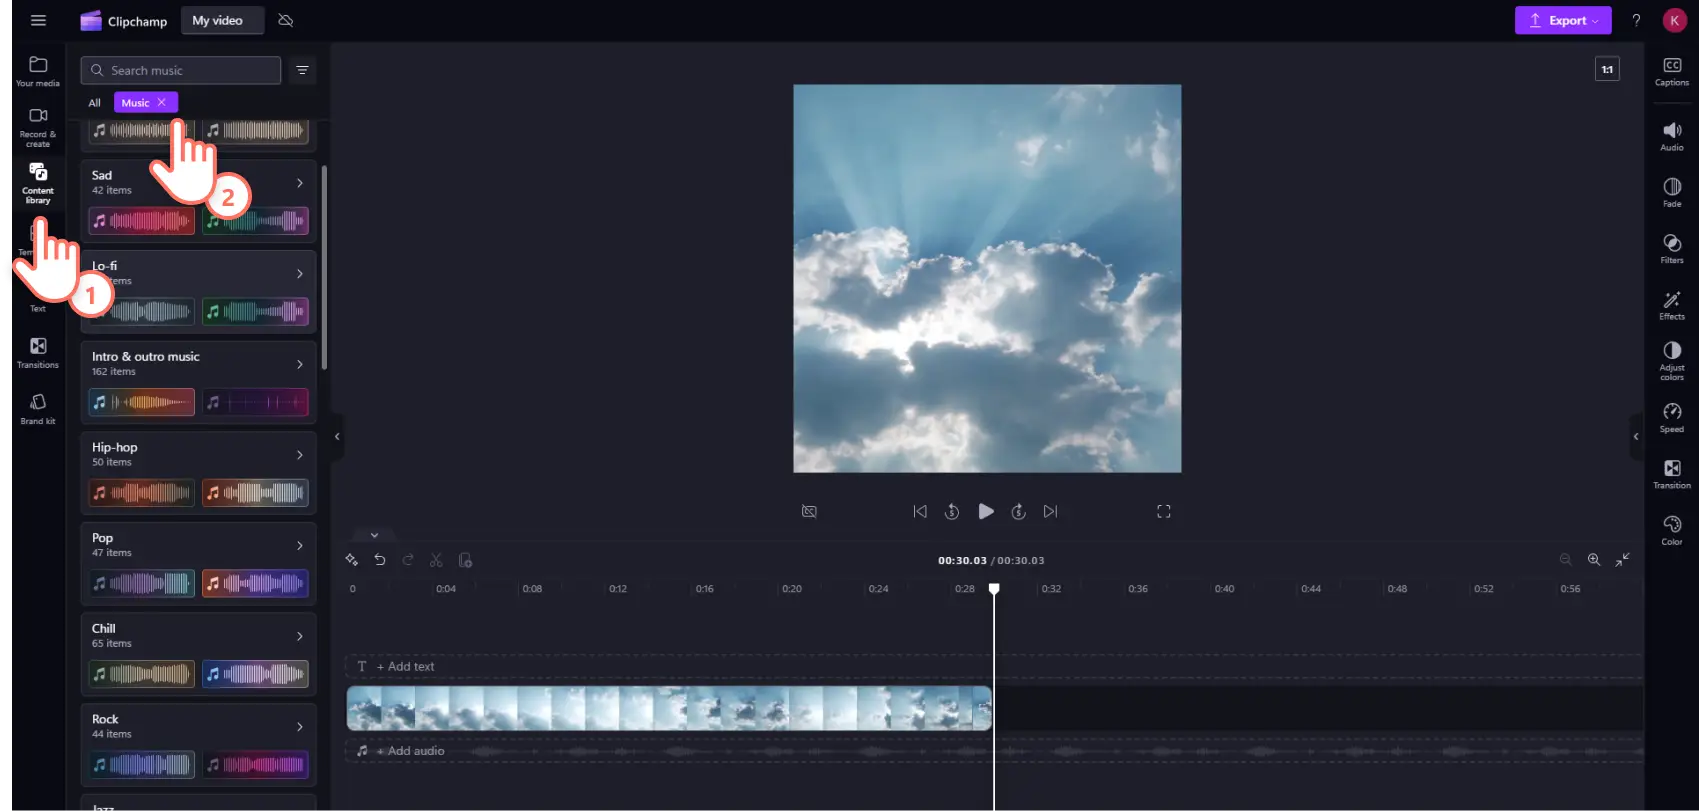
Task: Click the redo arrow in timeline toolbar
Action: coord(408,560)
